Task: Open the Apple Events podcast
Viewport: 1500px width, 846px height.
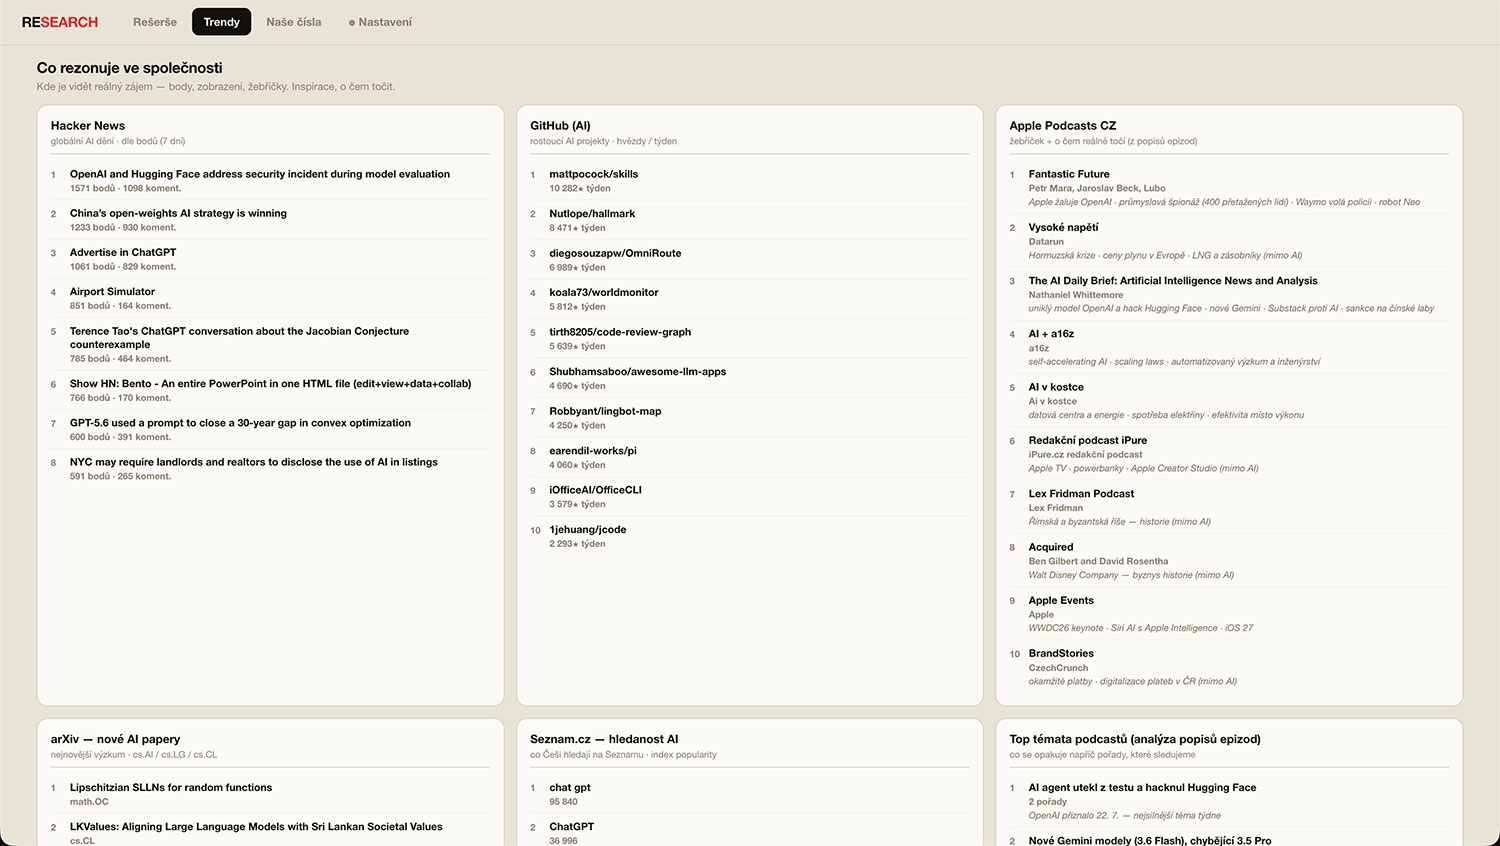Action: pos(1061,600)
